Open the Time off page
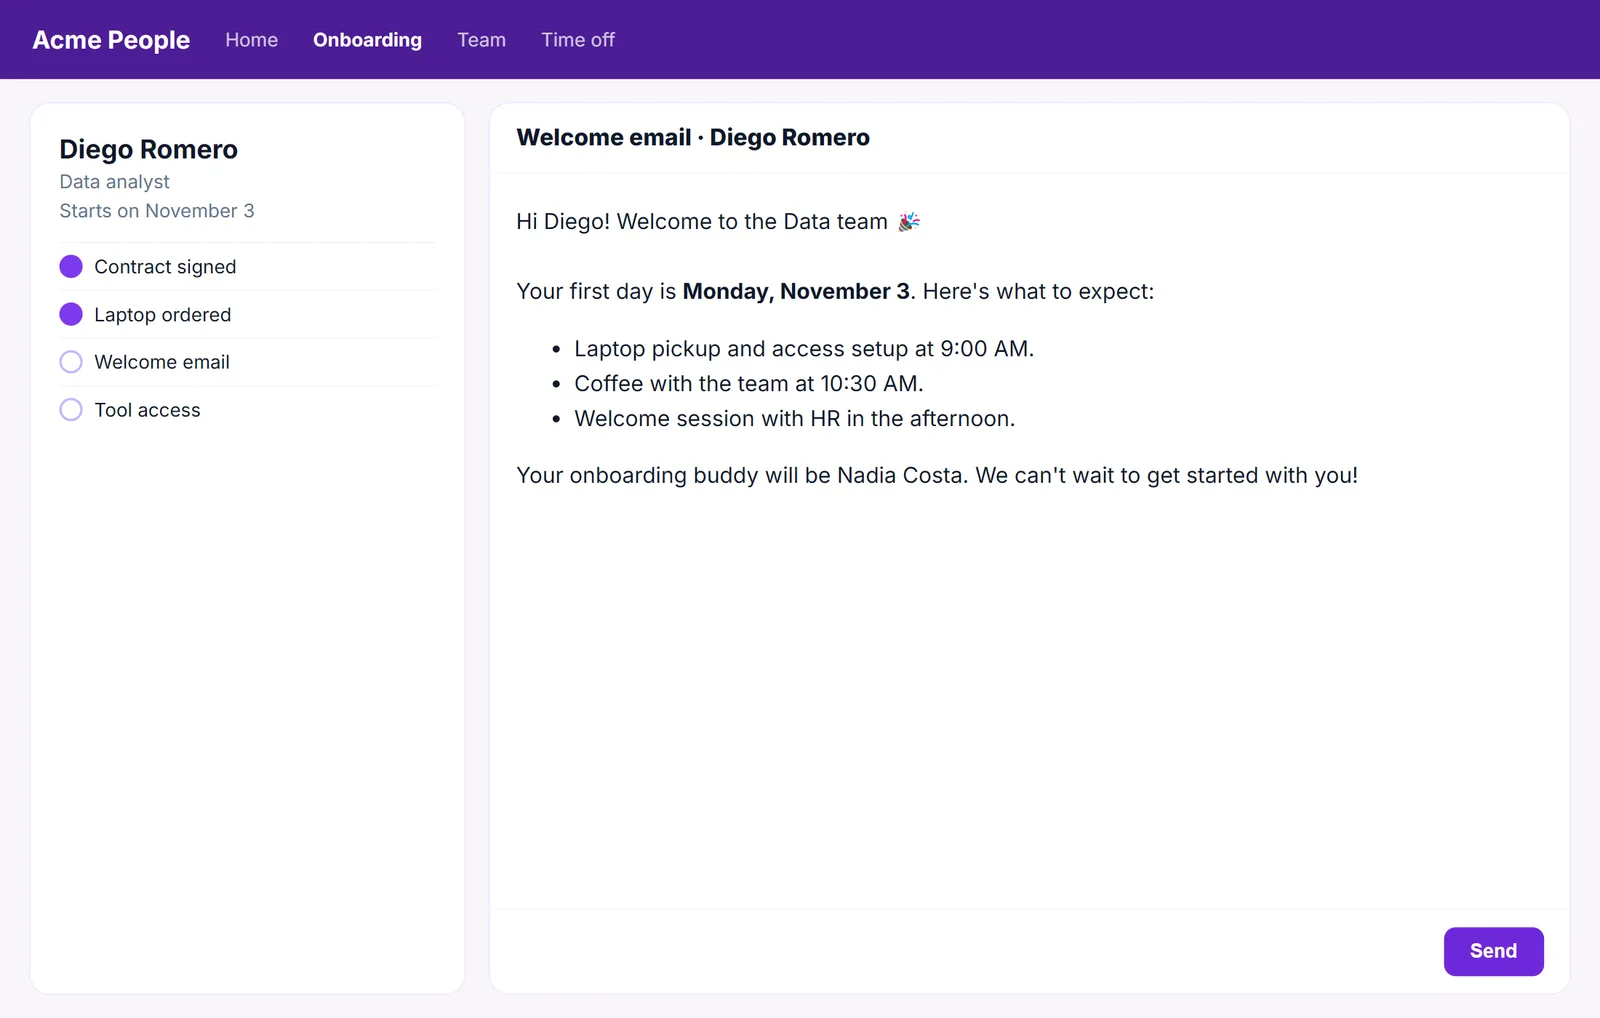 click(x=578, y=40)
